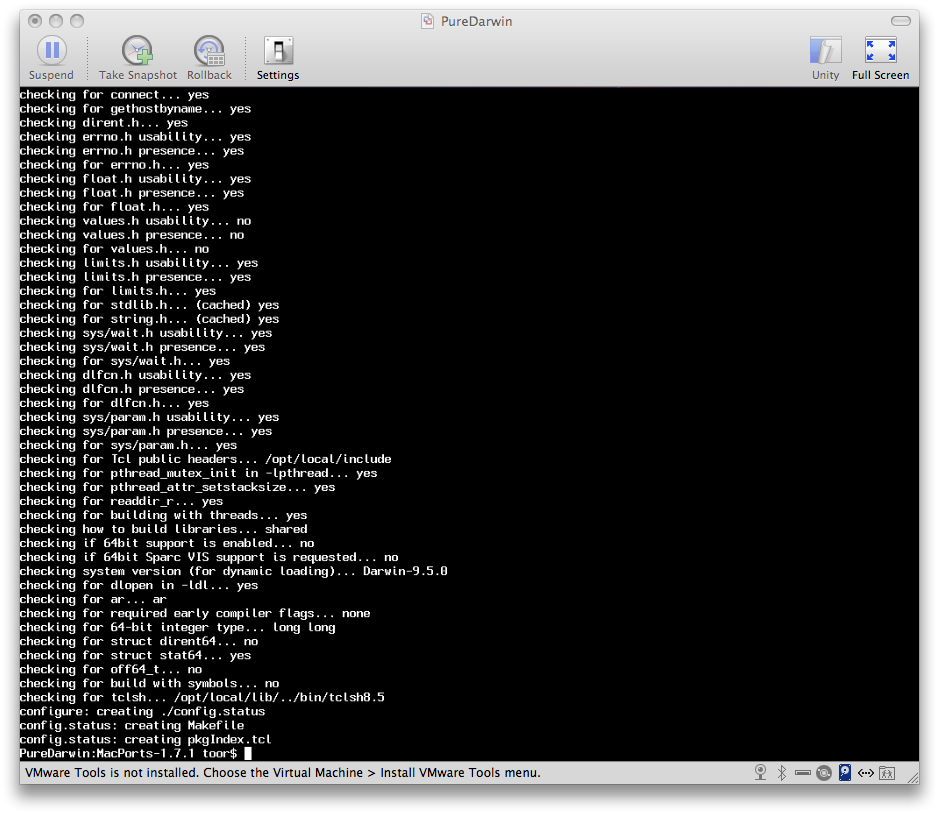Screen dimensions: 939x814
Task: Click the hard disk status icon
Action: (x=845, y=773)
